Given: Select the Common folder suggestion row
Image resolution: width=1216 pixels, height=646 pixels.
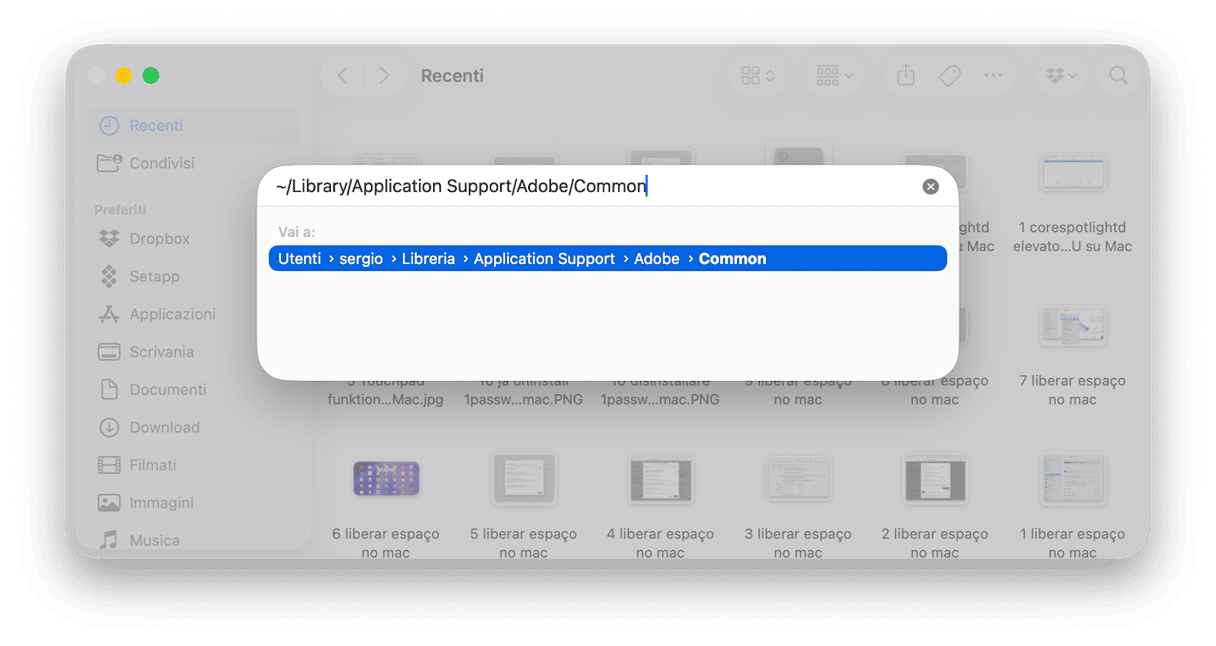Looking at the screenshot, I should [607, 259].
